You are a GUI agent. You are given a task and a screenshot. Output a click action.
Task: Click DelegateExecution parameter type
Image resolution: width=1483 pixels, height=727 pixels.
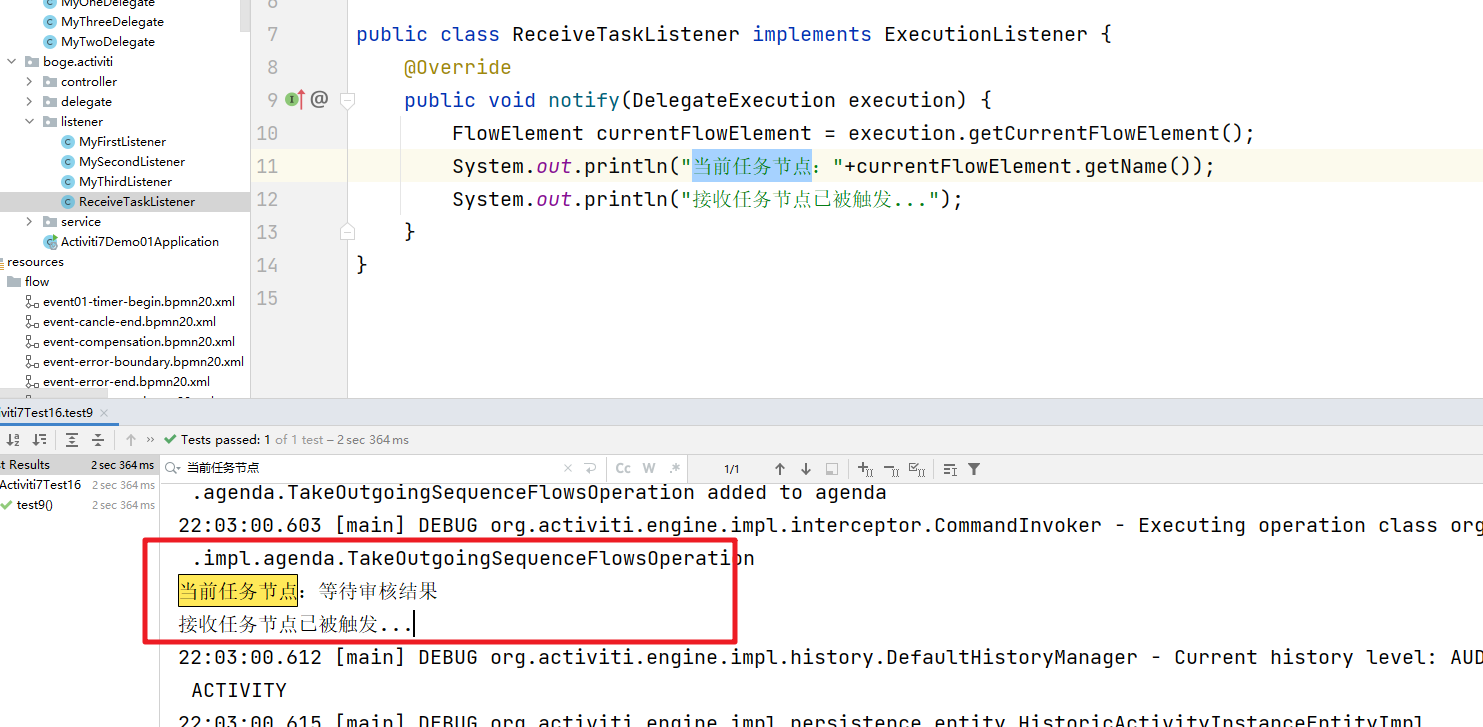coord(734,100)
